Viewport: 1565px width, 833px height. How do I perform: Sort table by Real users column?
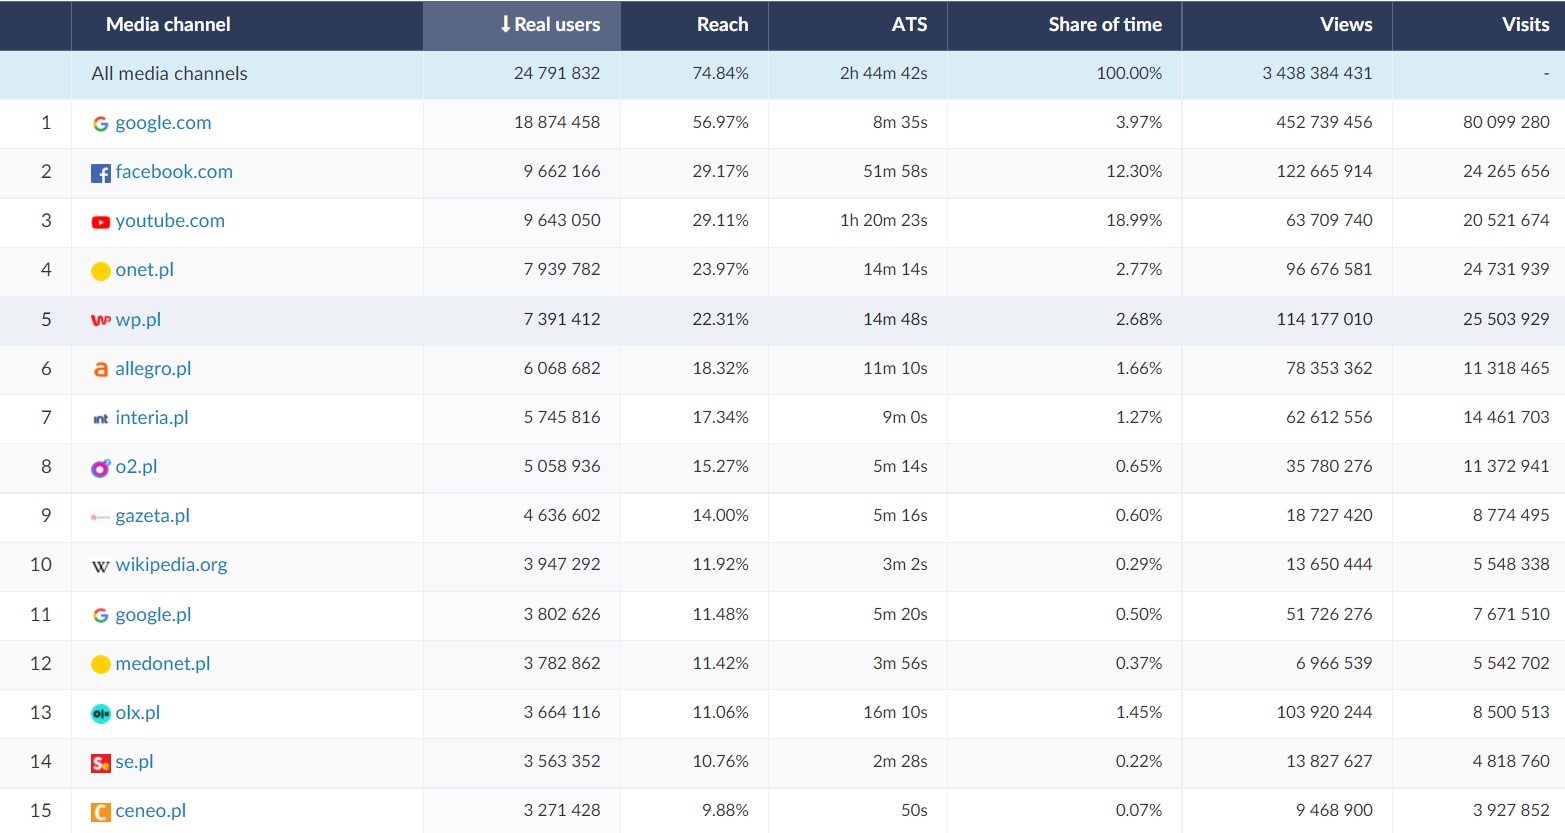[x=550, y=25]
